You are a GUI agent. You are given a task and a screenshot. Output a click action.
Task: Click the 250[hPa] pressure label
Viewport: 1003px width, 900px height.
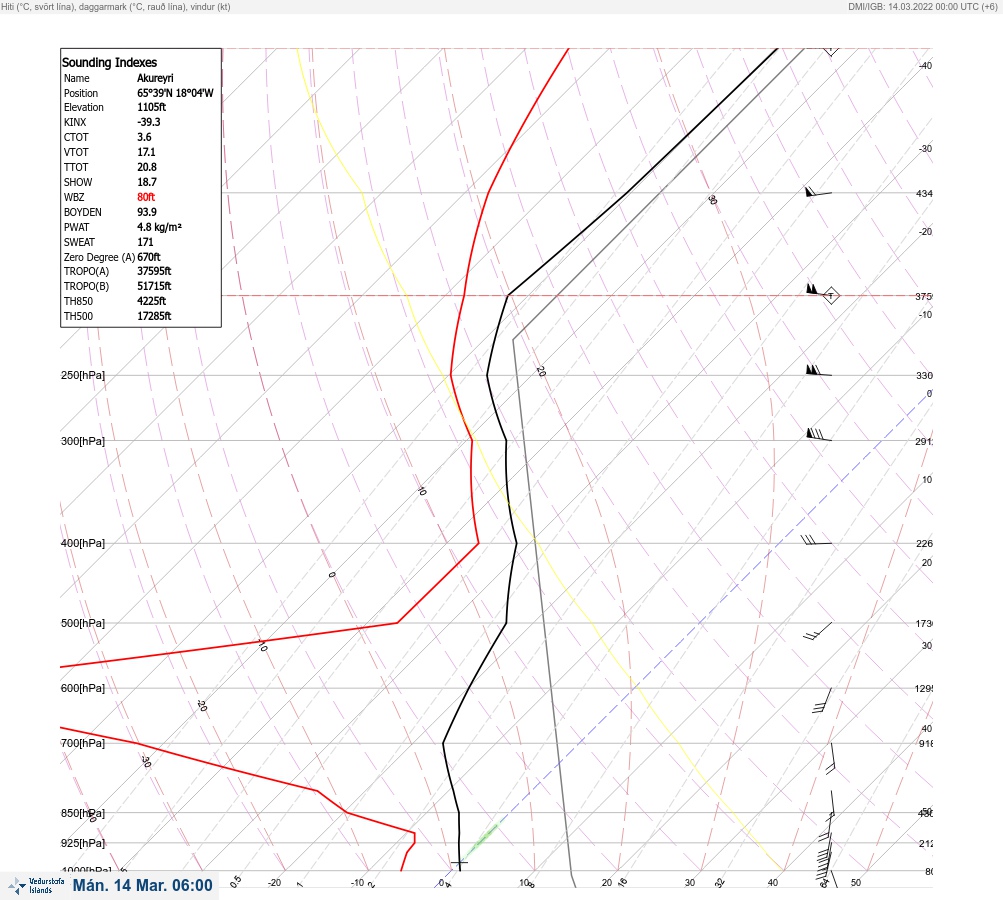(x=83, y=375)
